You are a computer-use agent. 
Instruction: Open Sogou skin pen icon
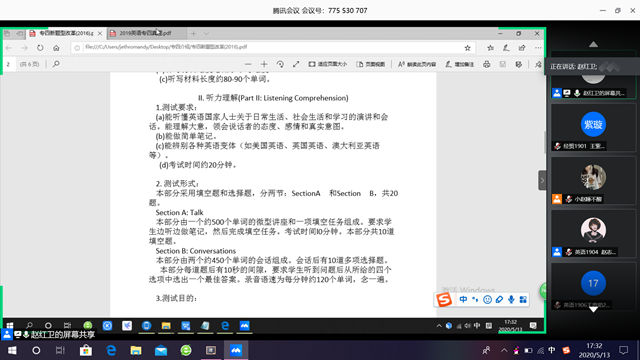click(499, 300)
